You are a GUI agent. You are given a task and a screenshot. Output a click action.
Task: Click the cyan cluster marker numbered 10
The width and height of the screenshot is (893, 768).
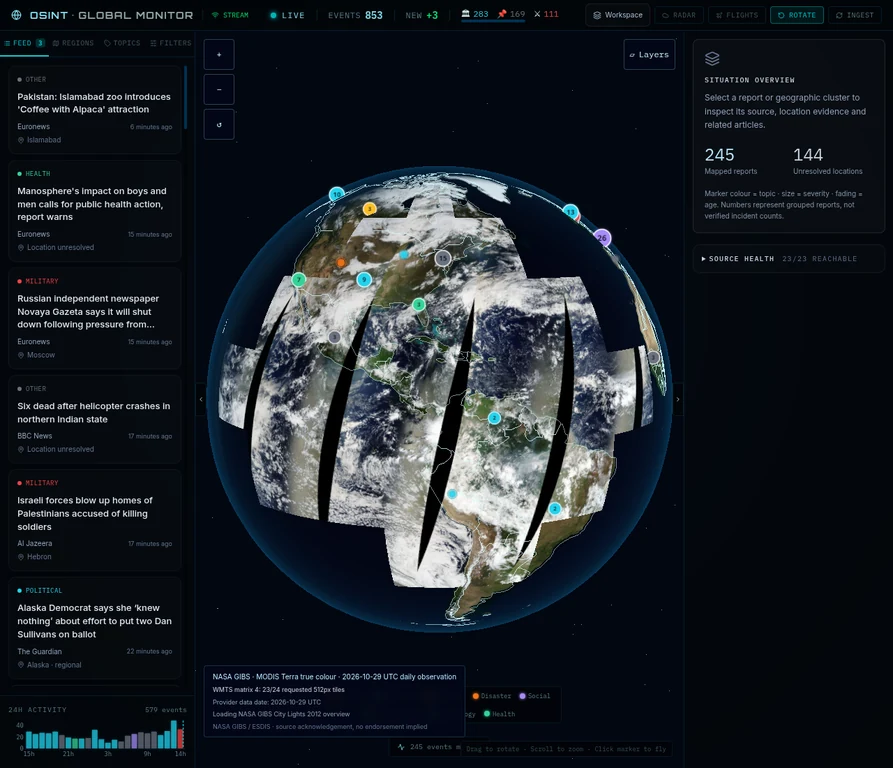[337, 194]
